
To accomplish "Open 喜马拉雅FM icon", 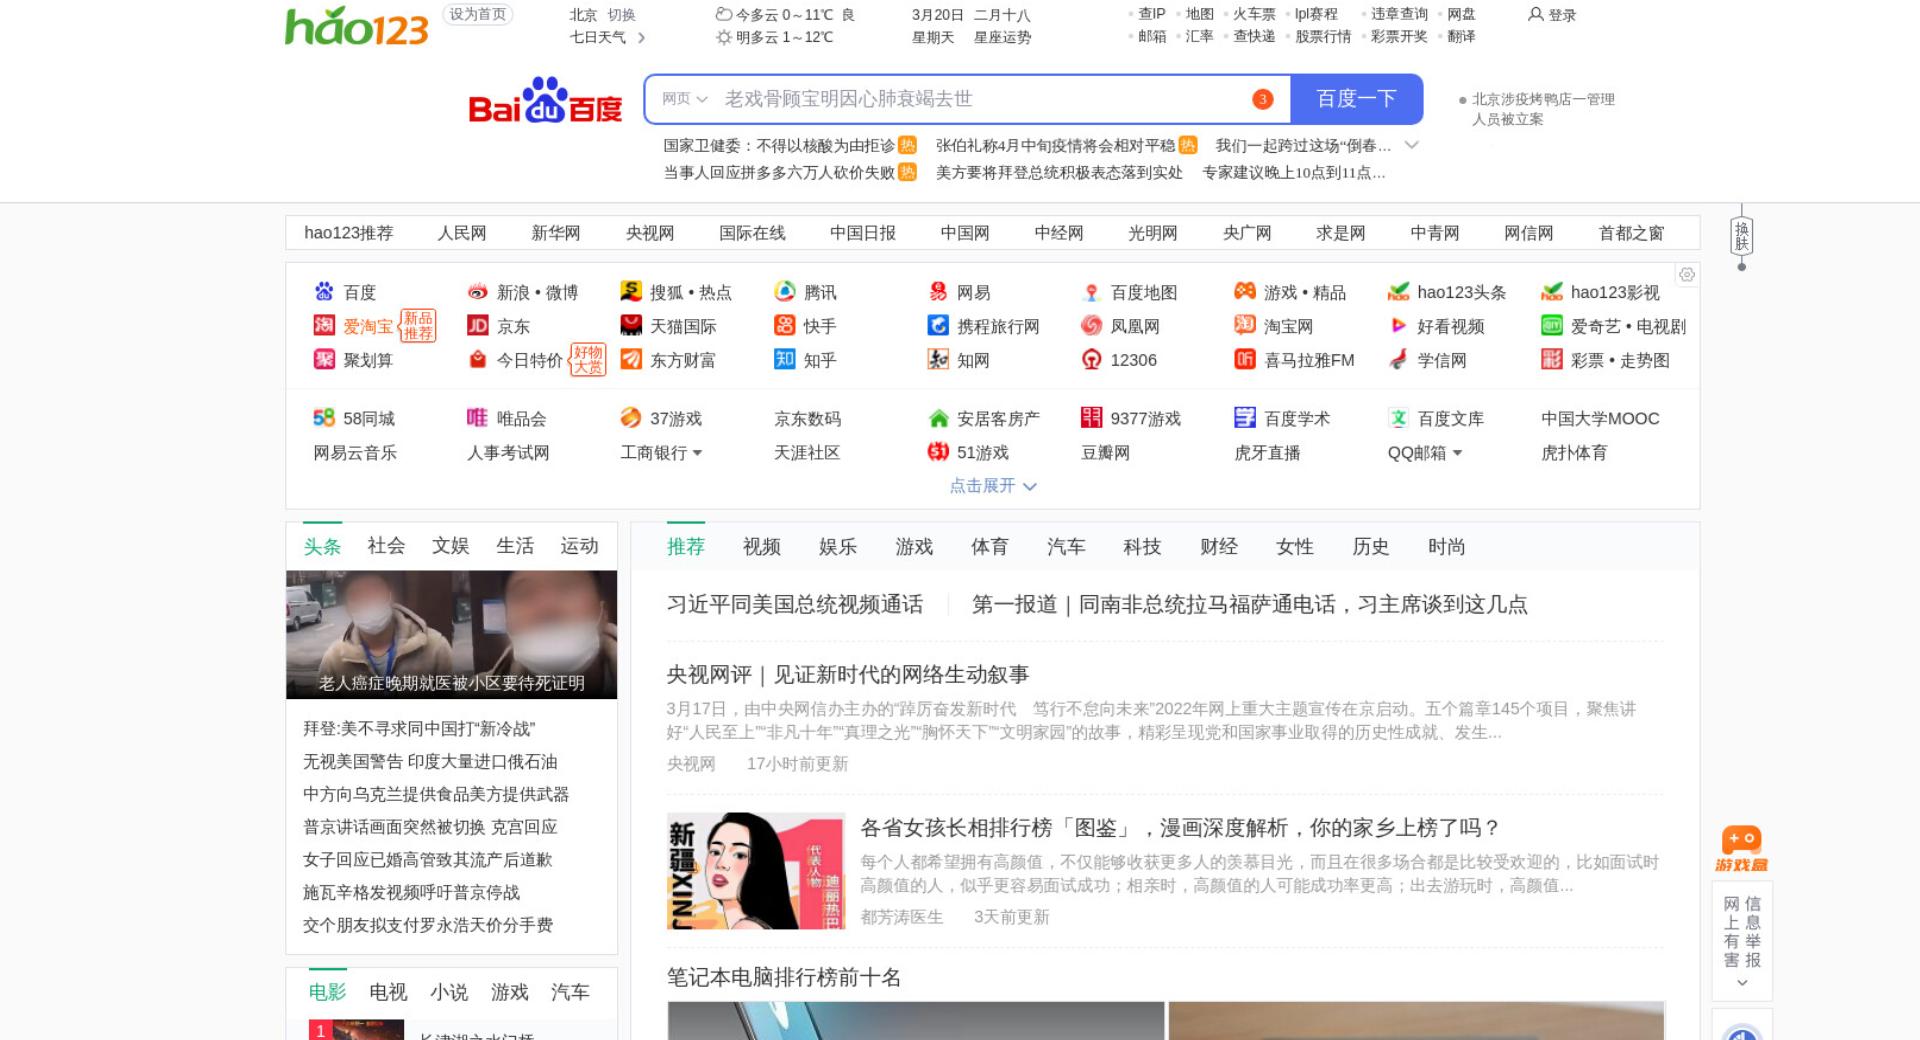I will coord(1245,360).
